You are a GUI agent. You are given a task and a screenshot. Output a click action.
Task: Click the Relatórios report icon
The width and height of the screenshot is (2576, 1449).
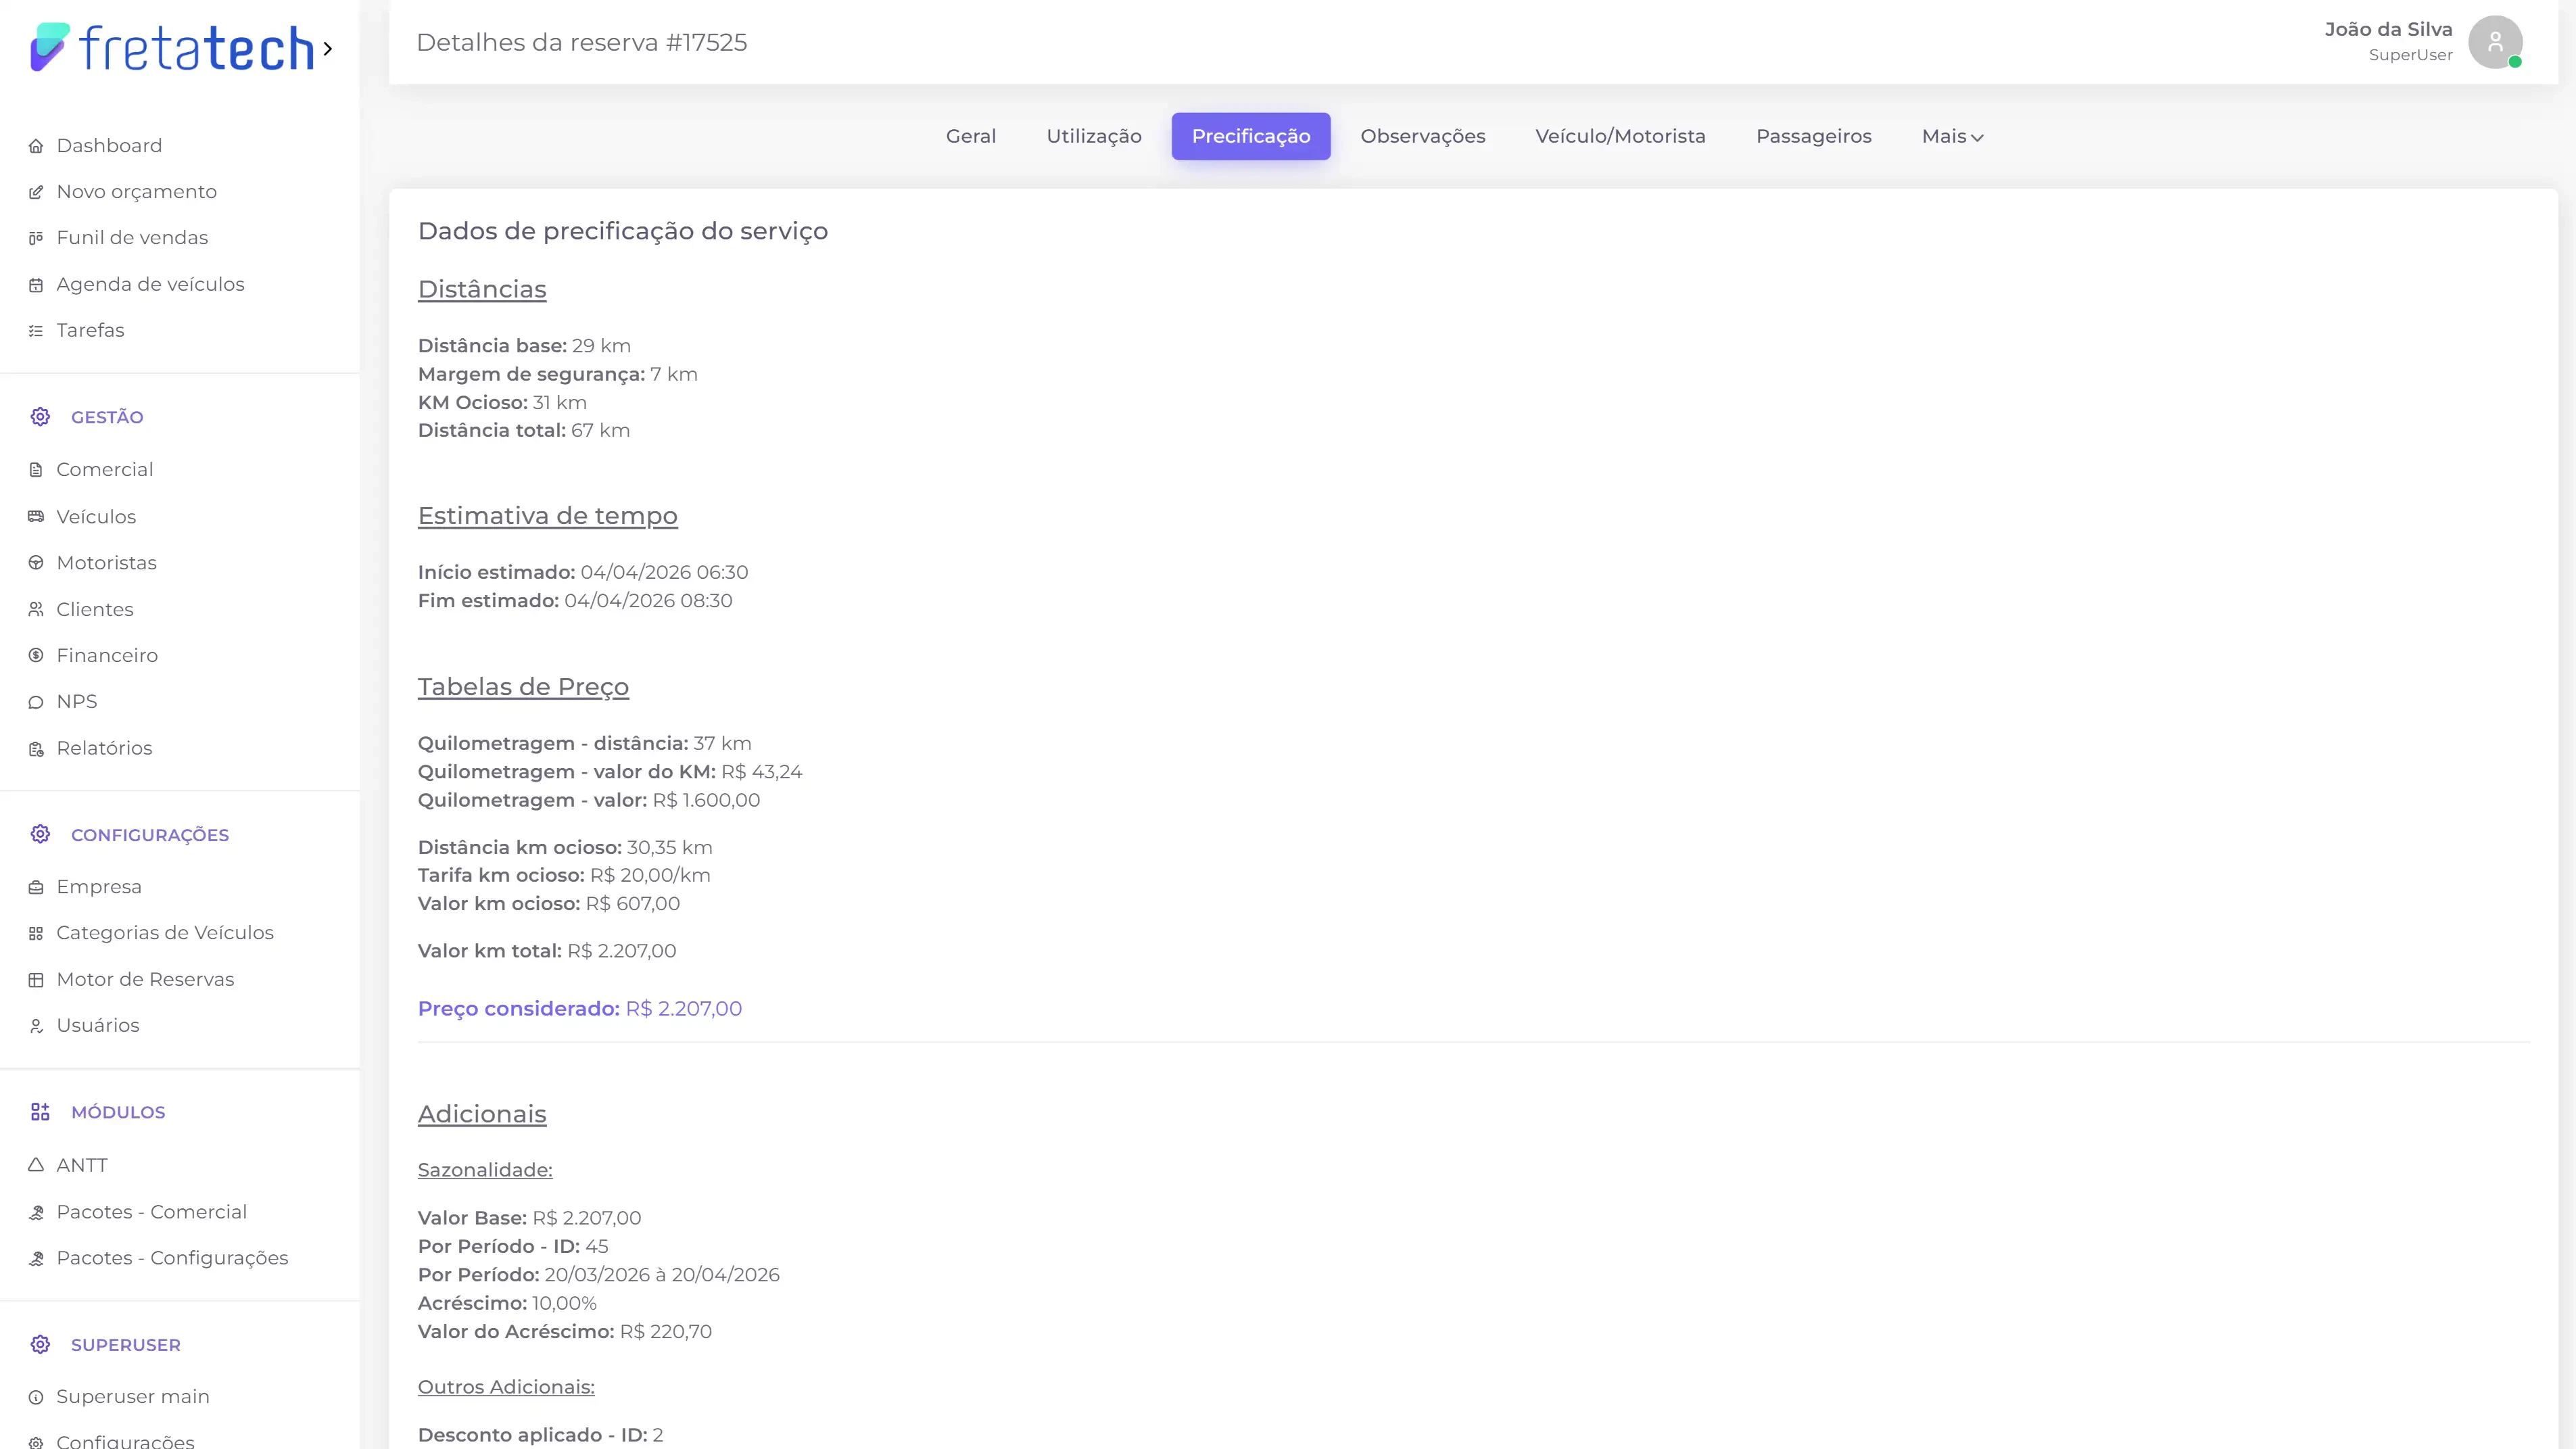coord(36,749)
